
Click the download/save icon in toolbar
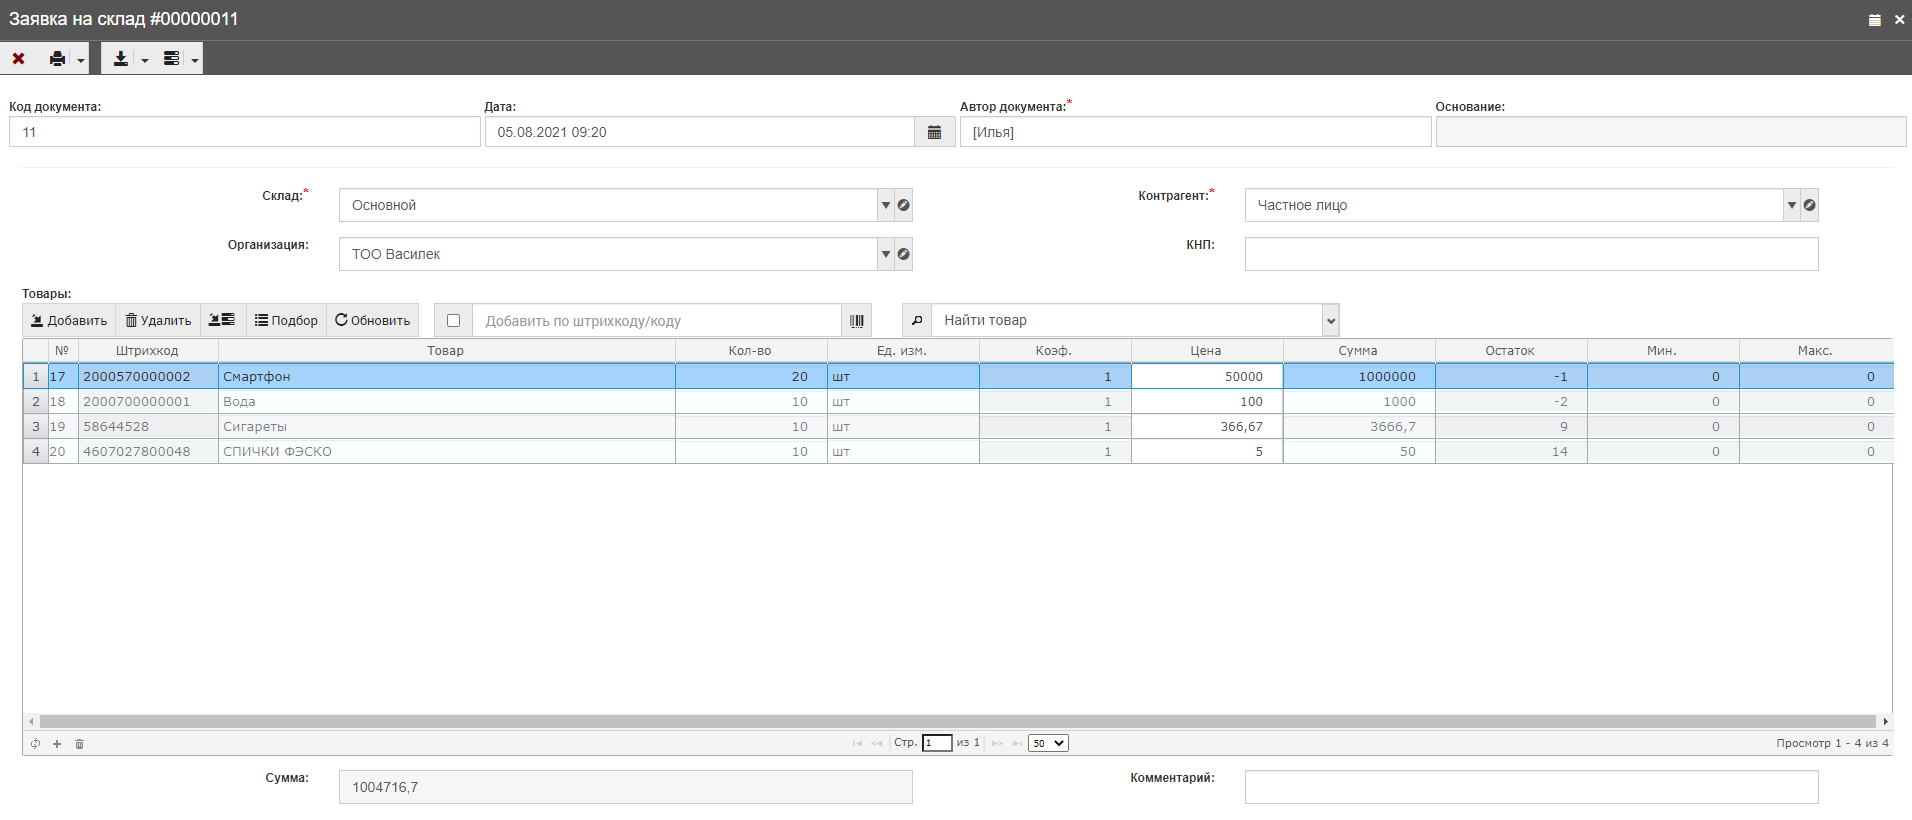[120, 59]
